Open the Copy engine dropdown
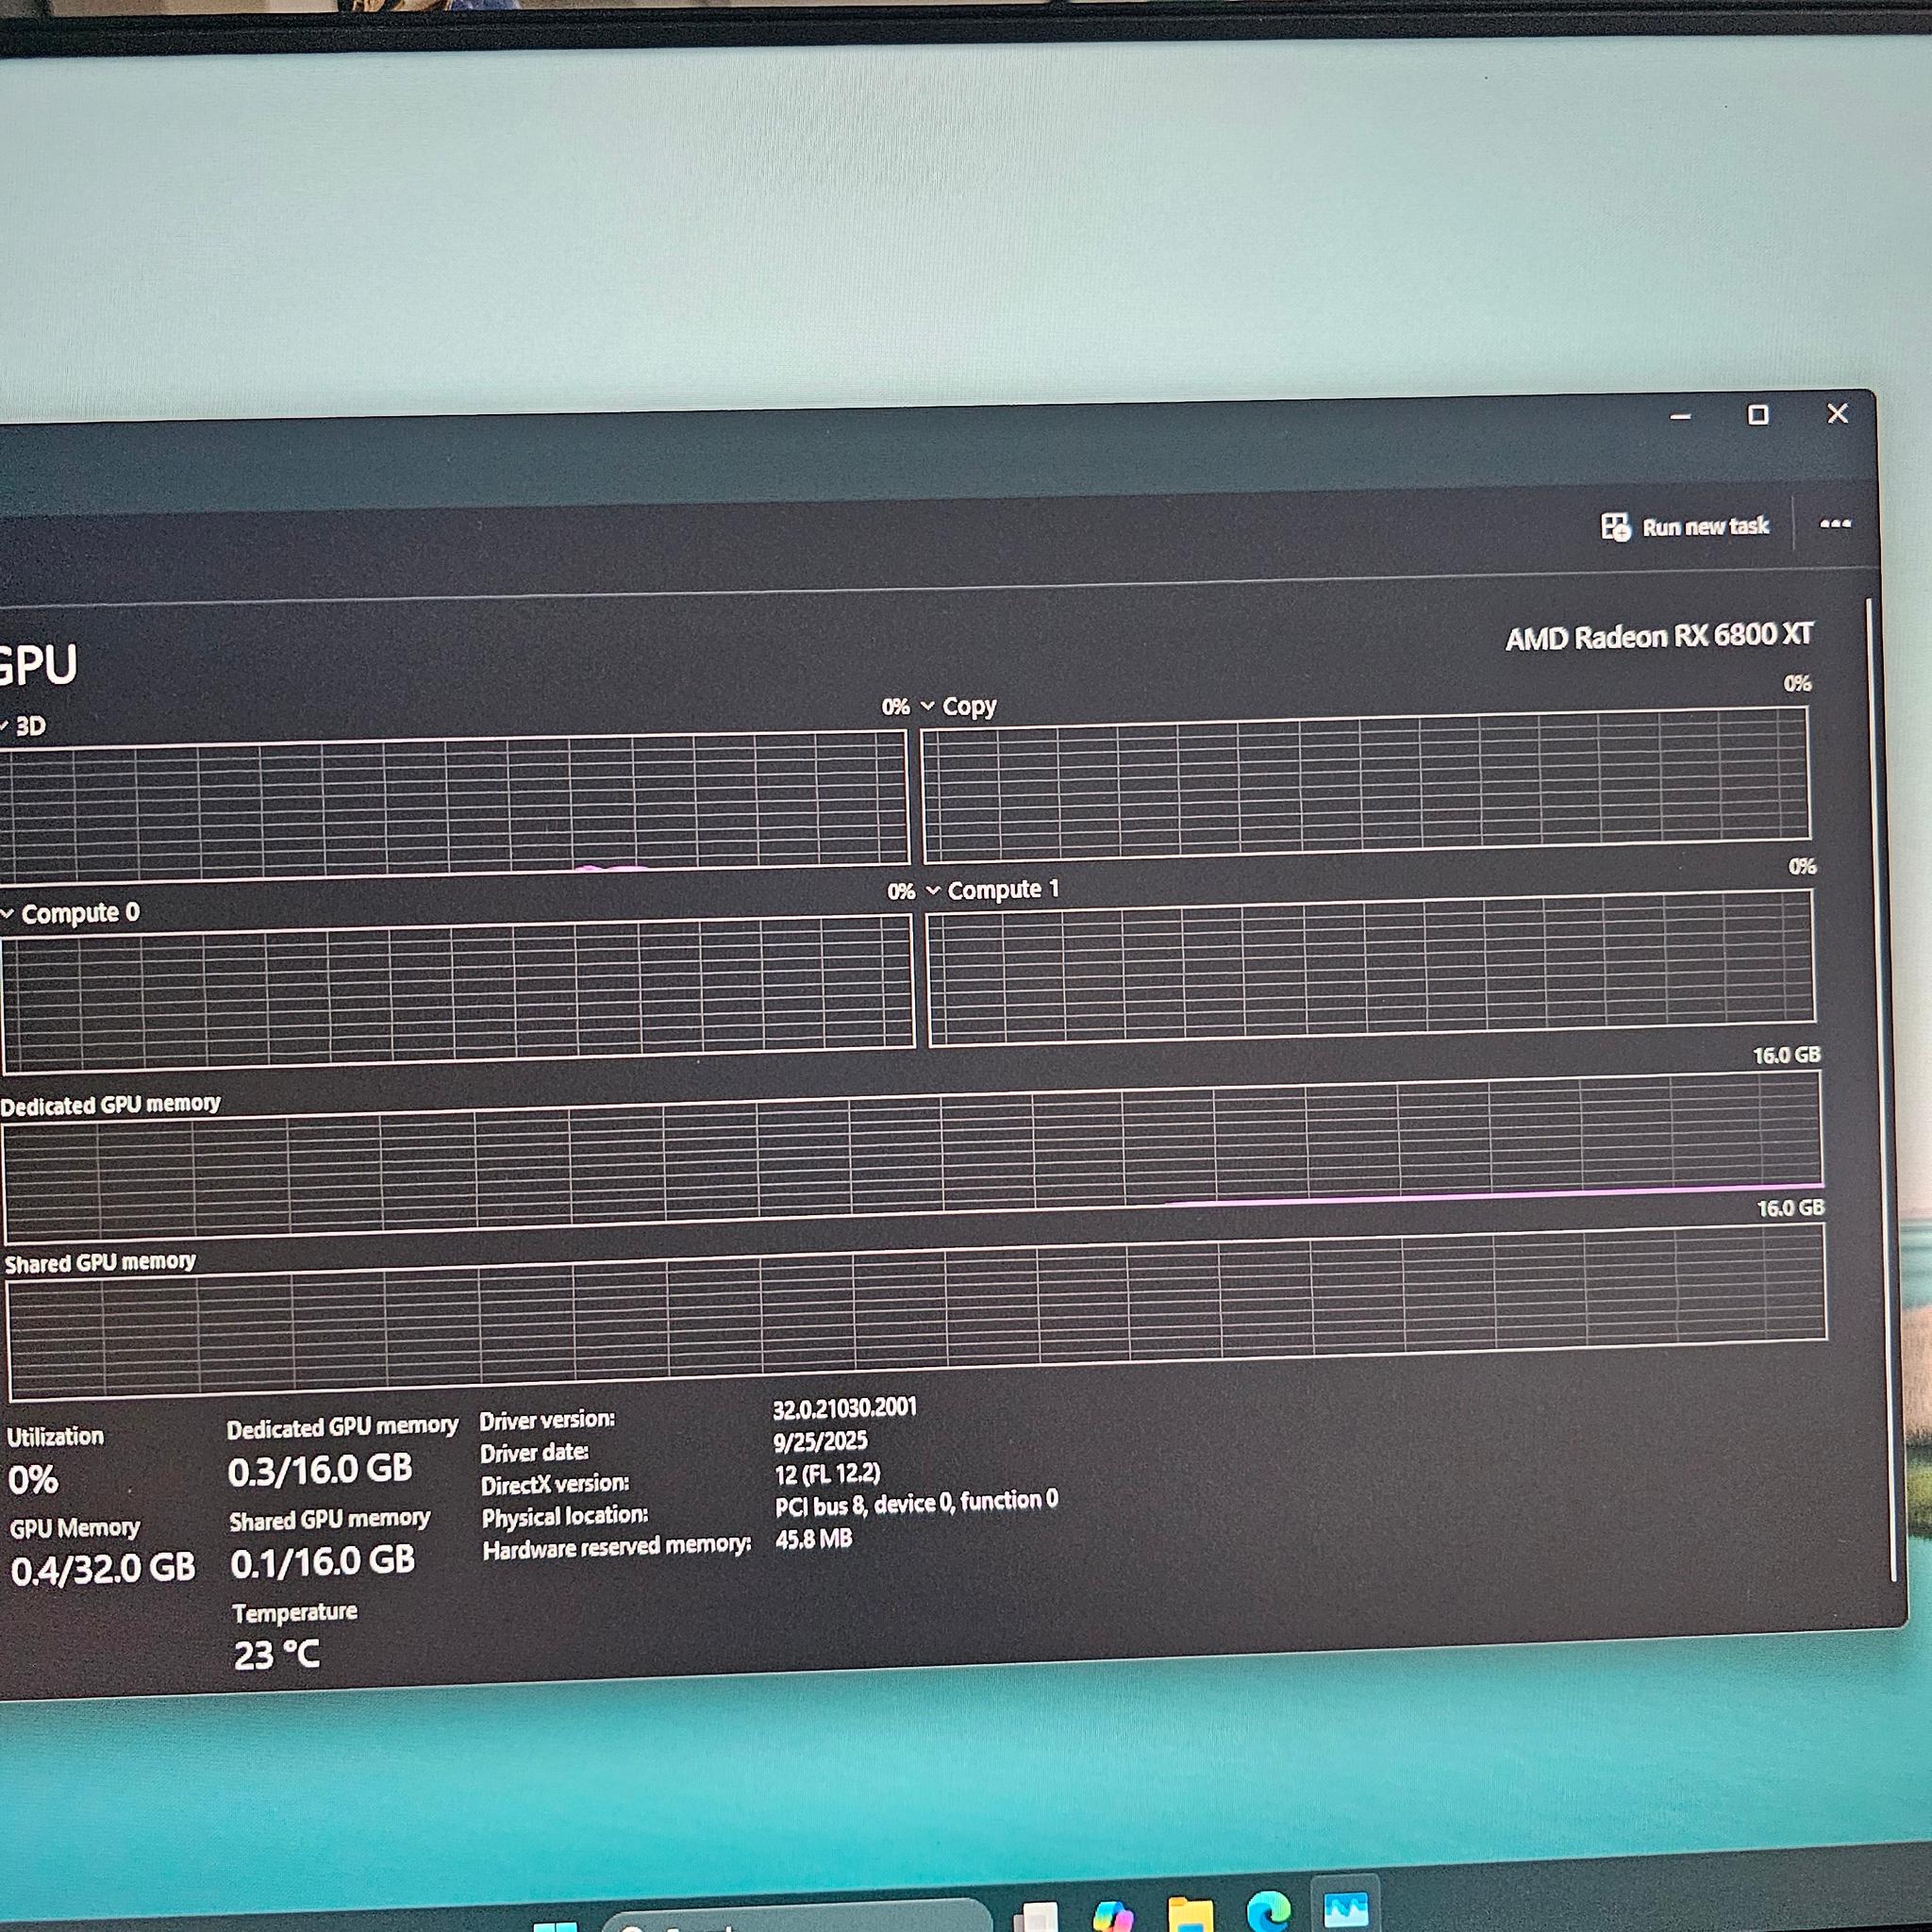Viewport: 1932px width, 1932px height. coord(927,706)
